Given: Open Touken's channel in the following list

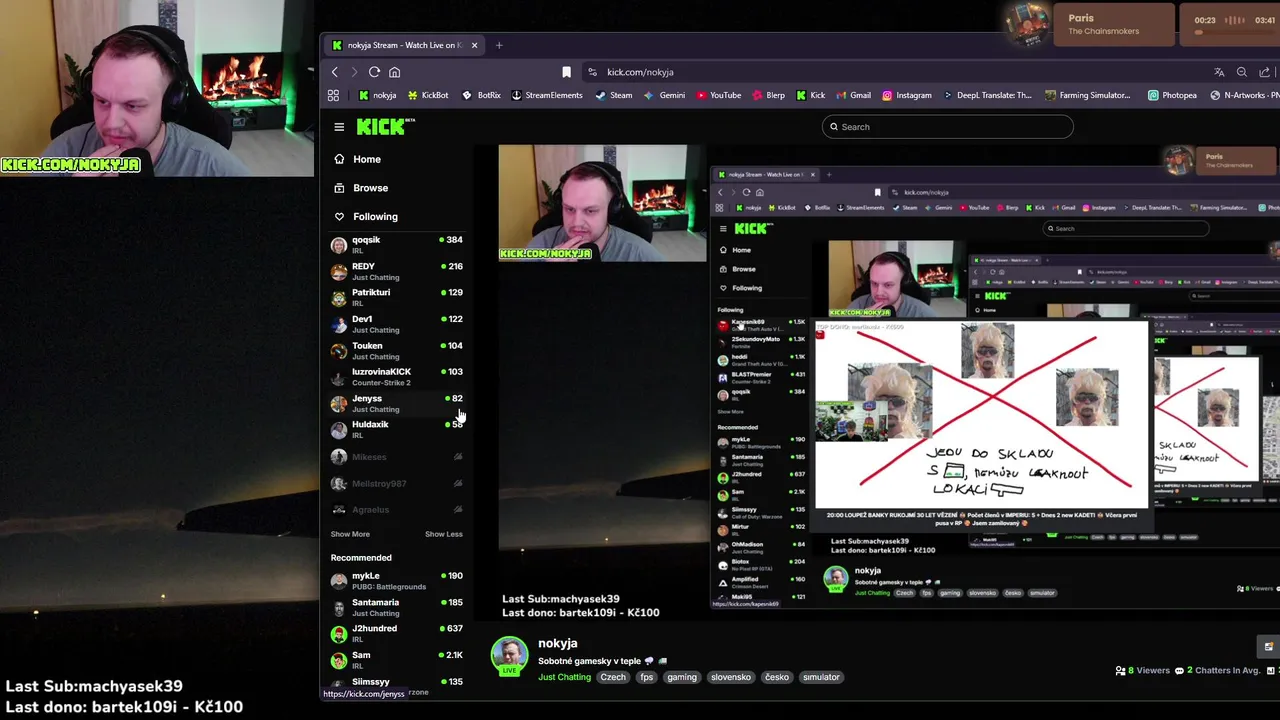Looking at the screenshot, I should click(397, 350).
